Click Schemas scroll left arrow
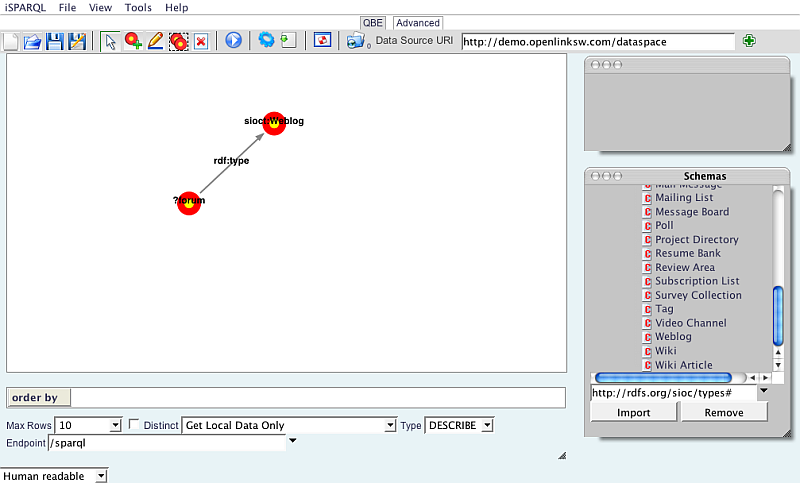This screenshot has height=483, width=800. (753, 378)
